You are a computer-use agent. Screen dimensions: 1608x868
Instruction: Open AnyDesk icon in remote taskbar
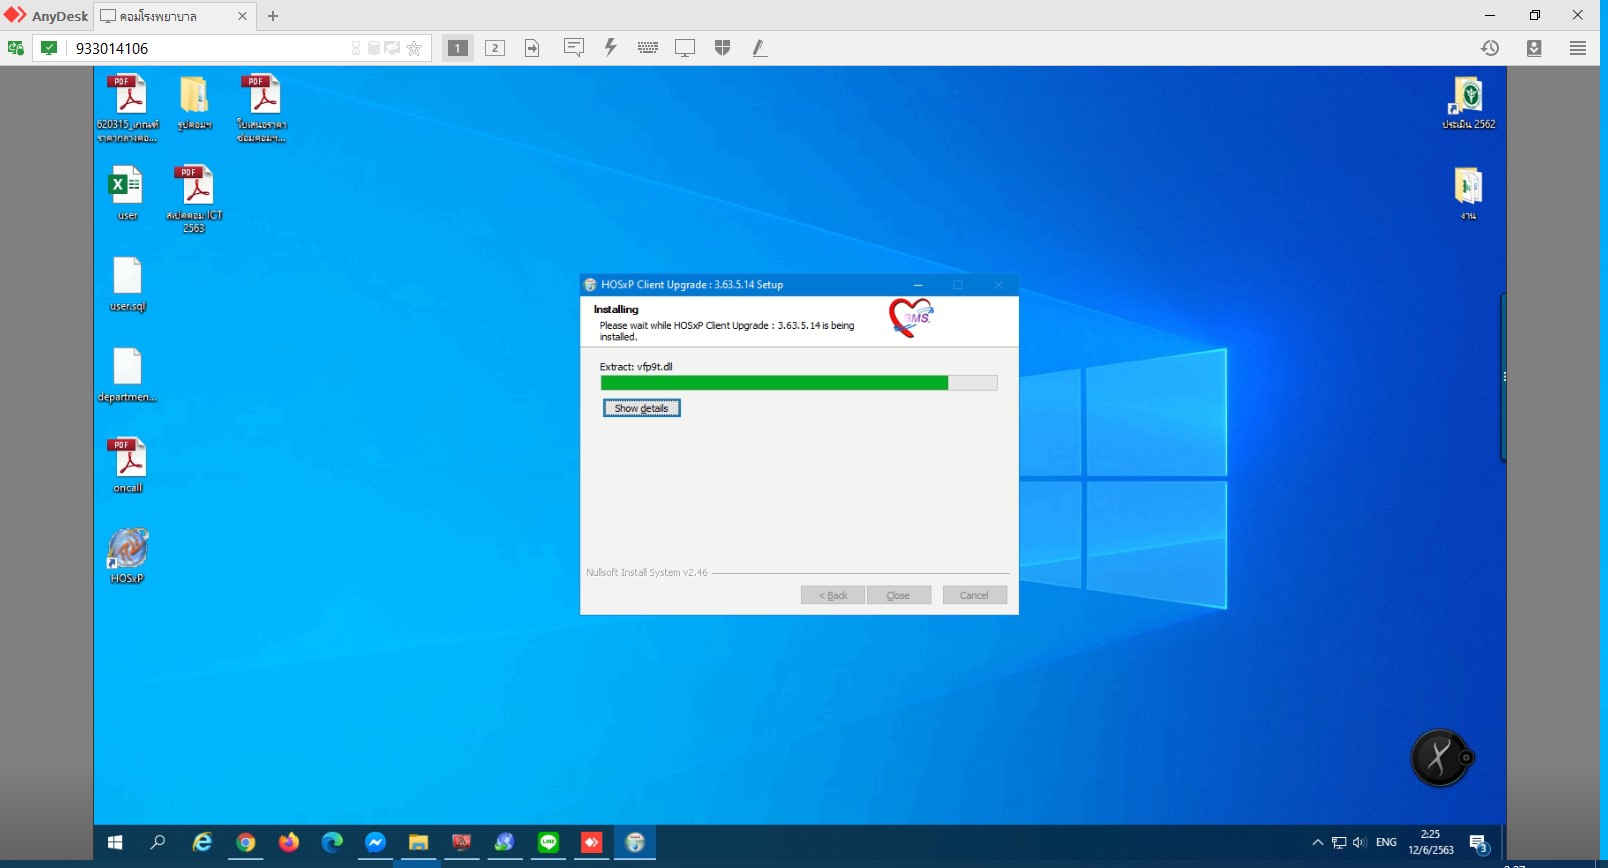(x=591, y=843)
